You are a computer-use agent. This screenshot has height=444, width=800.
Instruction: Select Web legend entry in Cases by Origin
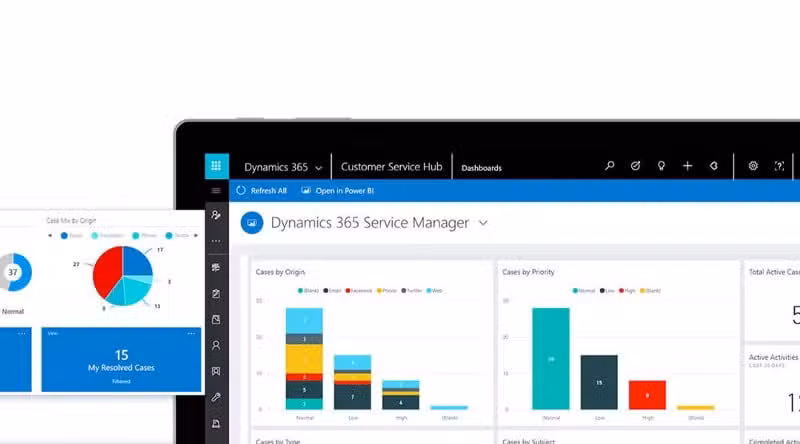(435, 290)
